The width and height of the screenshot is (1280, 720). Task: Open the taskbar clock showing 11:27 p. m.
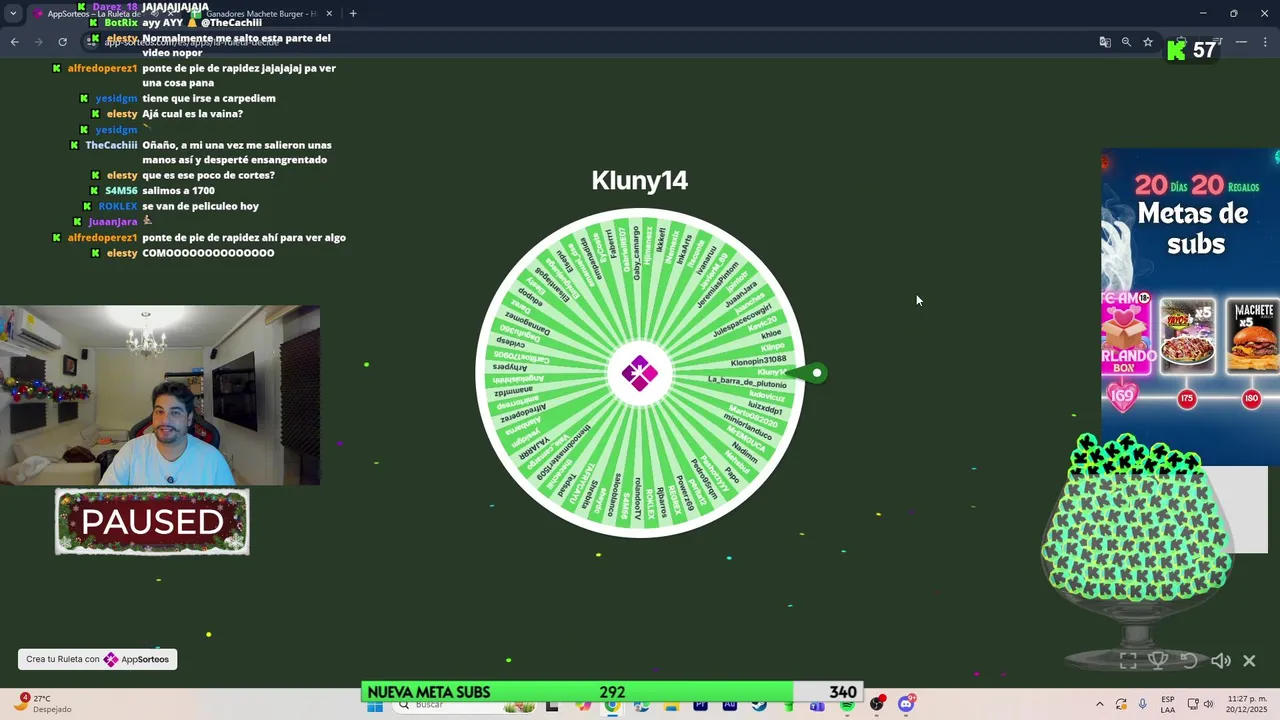(x=1247, y=704)
